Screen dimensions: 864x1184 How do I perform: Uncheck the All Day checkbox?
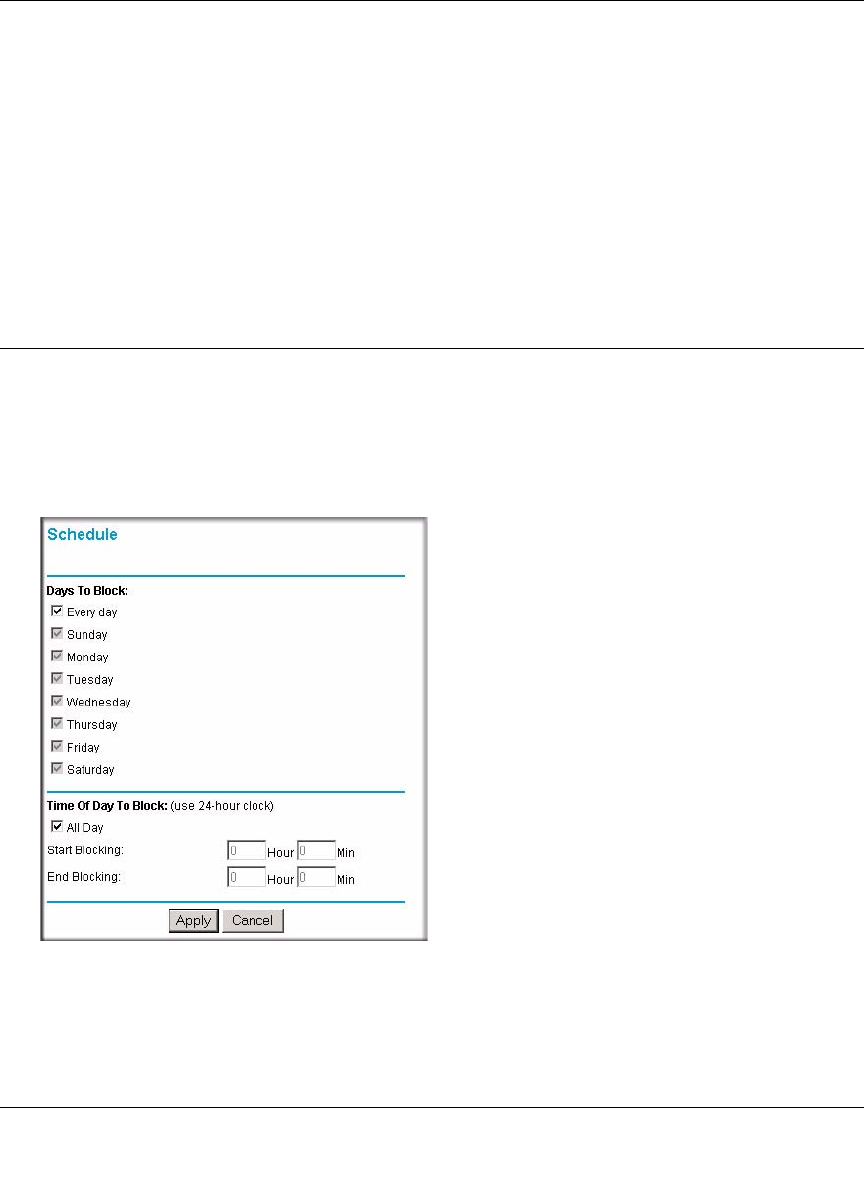57,827
